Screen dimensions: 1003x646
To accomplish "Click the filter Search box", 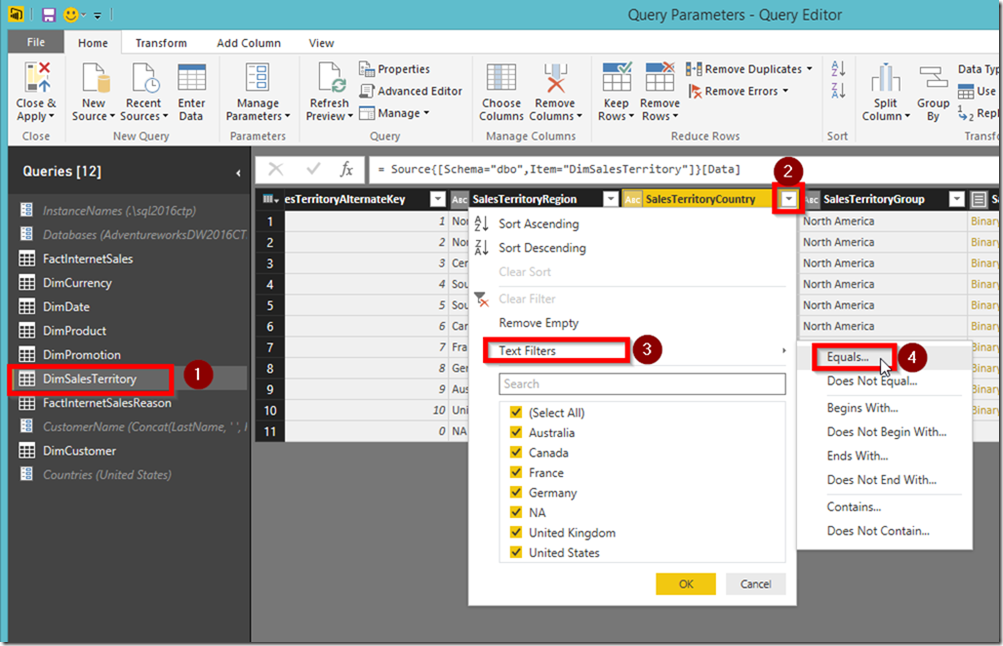I will 642,384.
